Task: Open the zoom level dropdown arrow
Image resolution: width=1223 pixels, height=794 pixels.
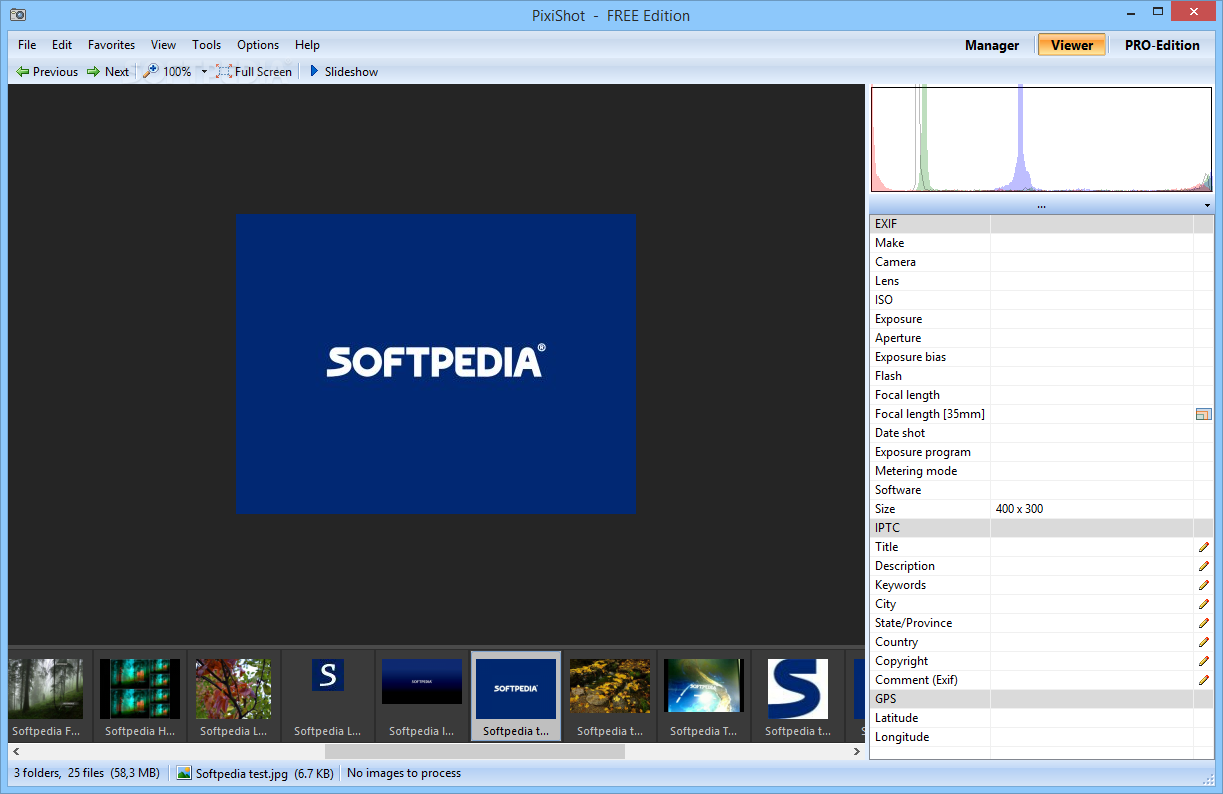Action: 204,72
